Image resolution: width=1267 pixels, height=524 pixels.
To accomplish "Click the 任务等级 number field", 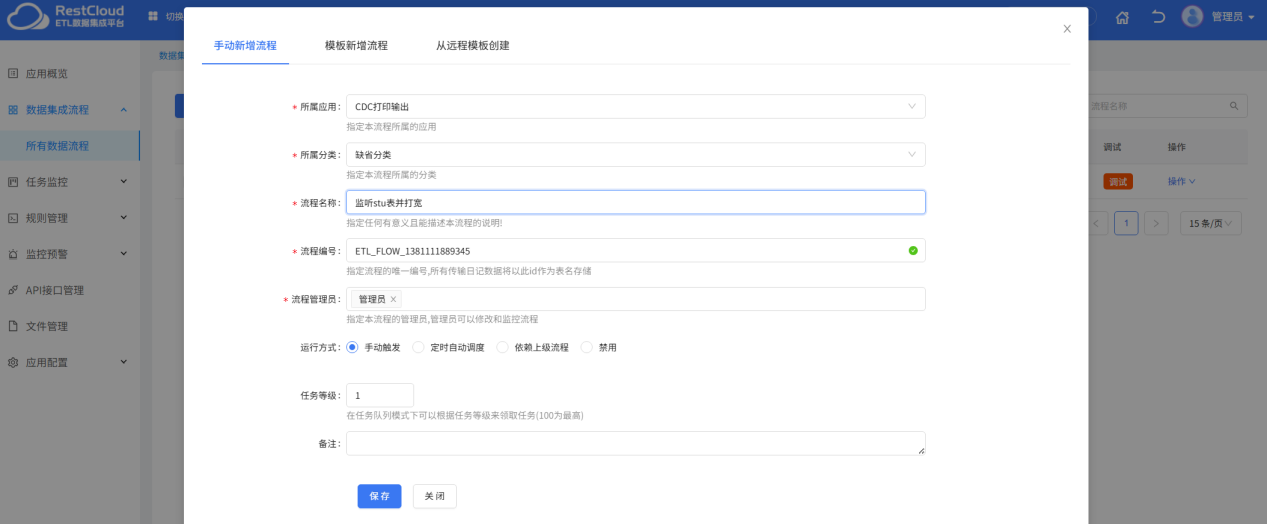I will point(379,395).
